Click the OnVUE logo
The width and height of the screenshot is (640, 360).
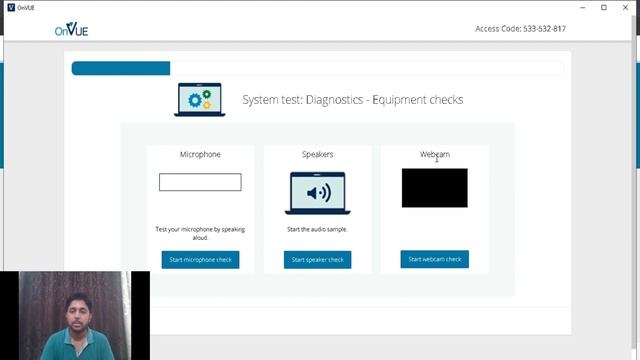pos(71,29)
